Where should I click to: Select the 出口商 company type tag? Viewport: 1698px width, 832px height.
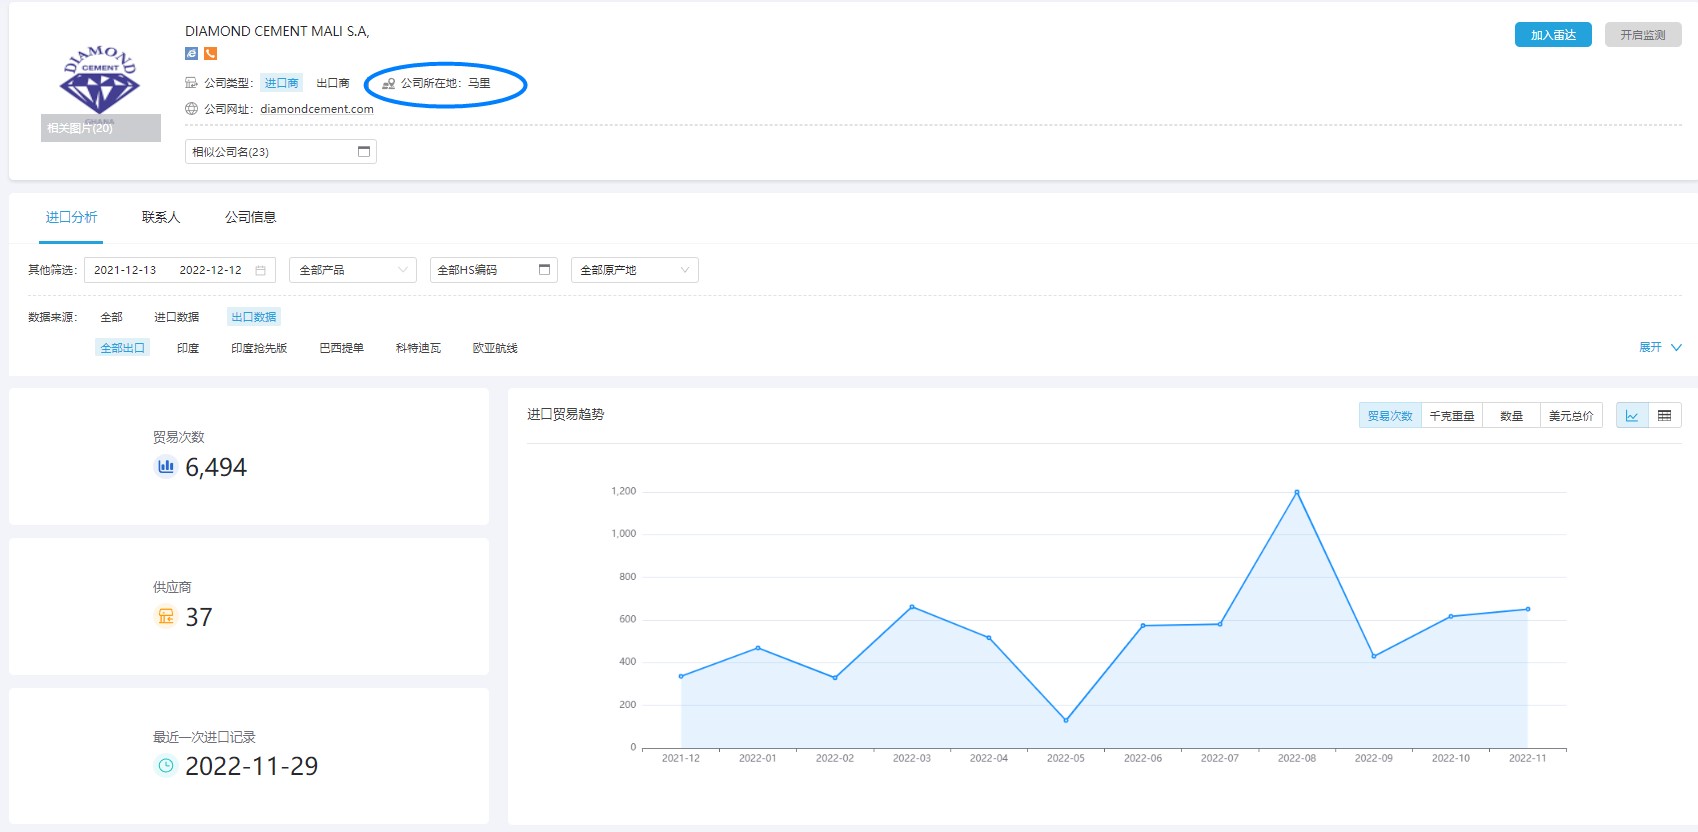click(333, 83)
